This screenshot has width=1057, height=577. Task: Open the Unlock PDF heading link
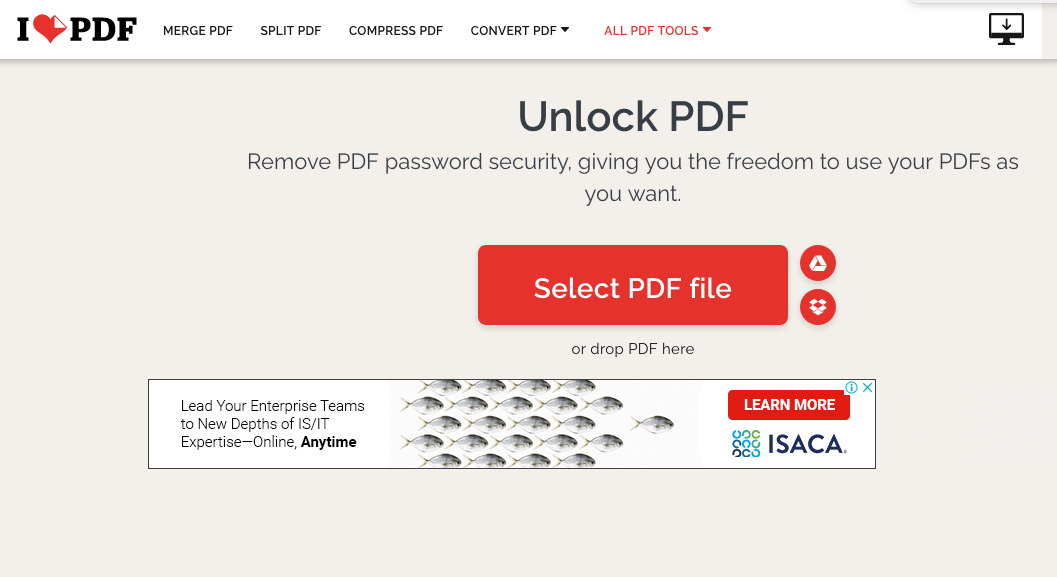click(x=632, y=116)
